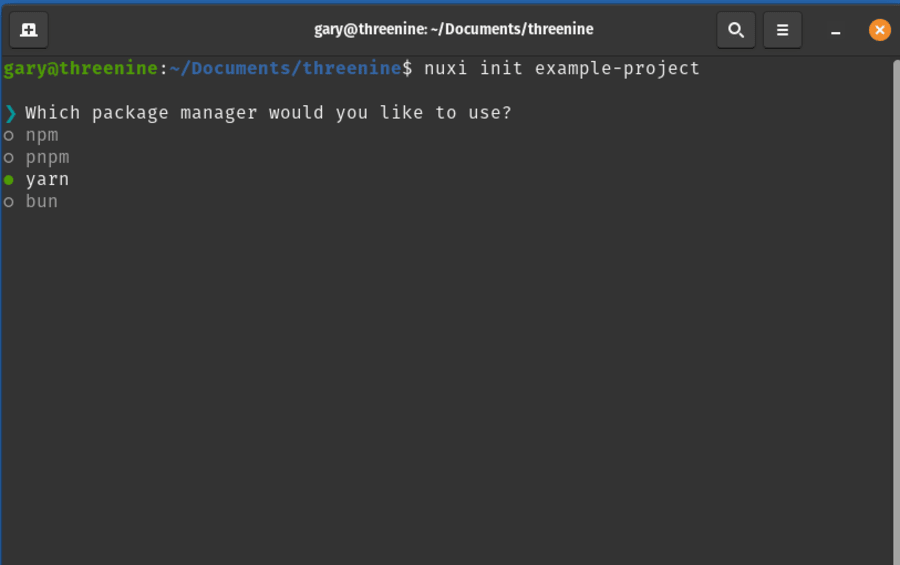Click the cyan prompt chevron
The width and height of the screenshot is (900, 565).
click(10, 113)
